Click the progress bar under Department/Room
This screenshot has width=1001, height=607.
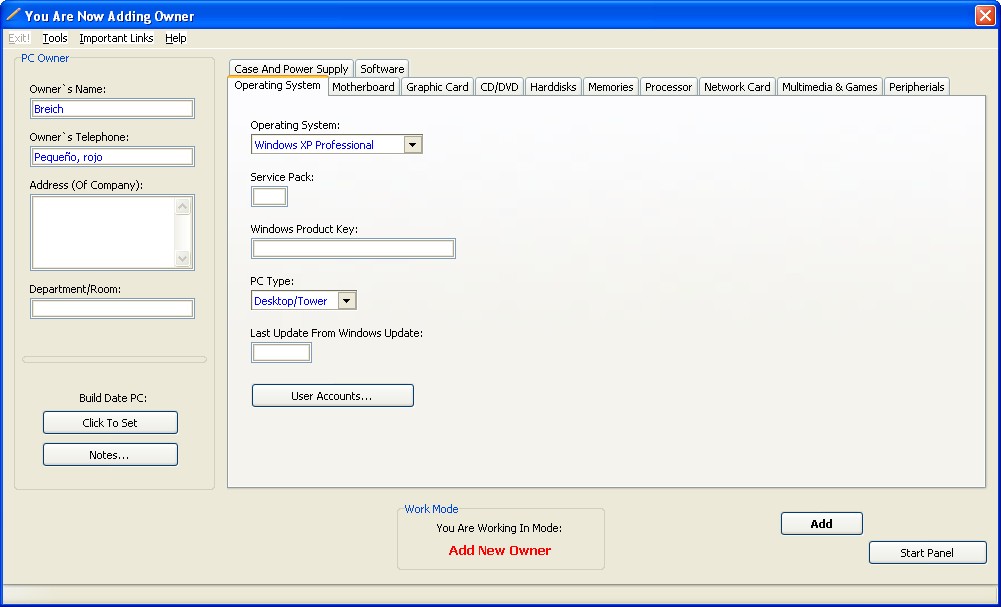point(114,359)
